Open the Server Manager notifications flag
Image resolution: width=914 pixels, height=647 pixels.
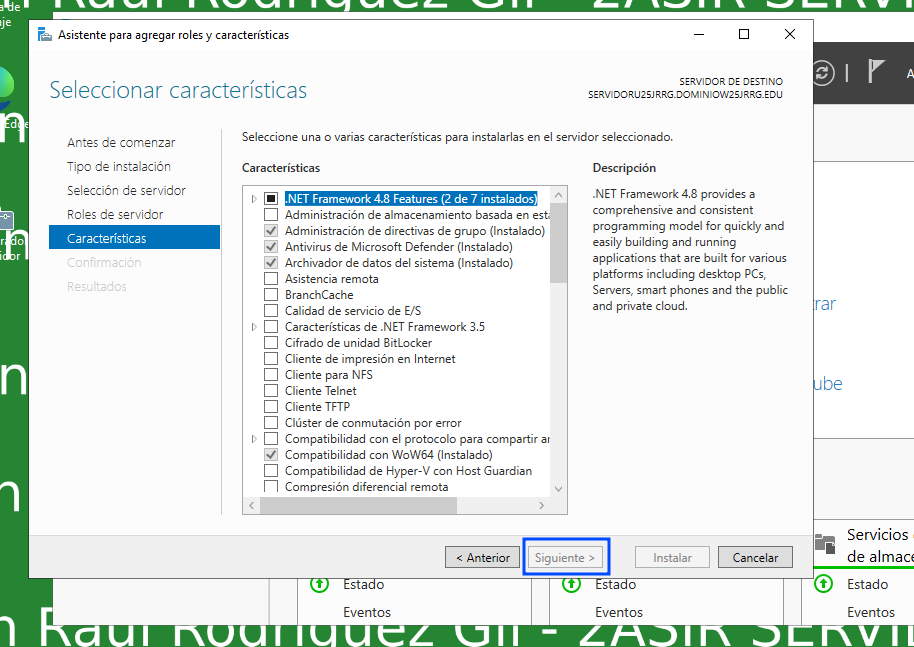[876, 72]
